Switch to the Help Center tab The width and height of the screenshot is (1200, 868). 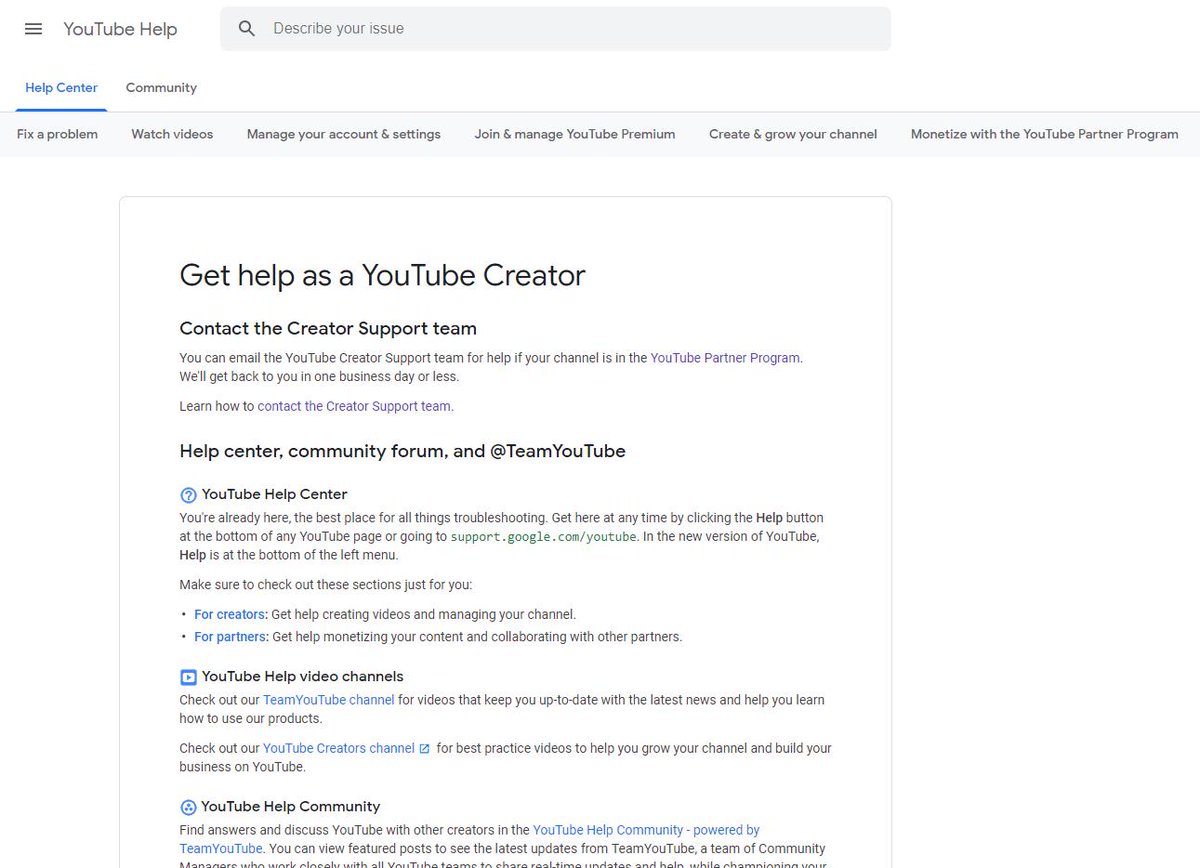point(61,88)
